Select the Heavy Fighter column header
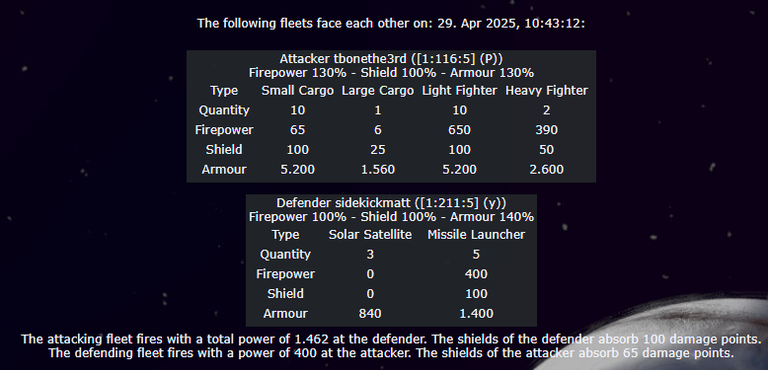Image resolution: width=768 pixels, height=370 pixels. 547,91
